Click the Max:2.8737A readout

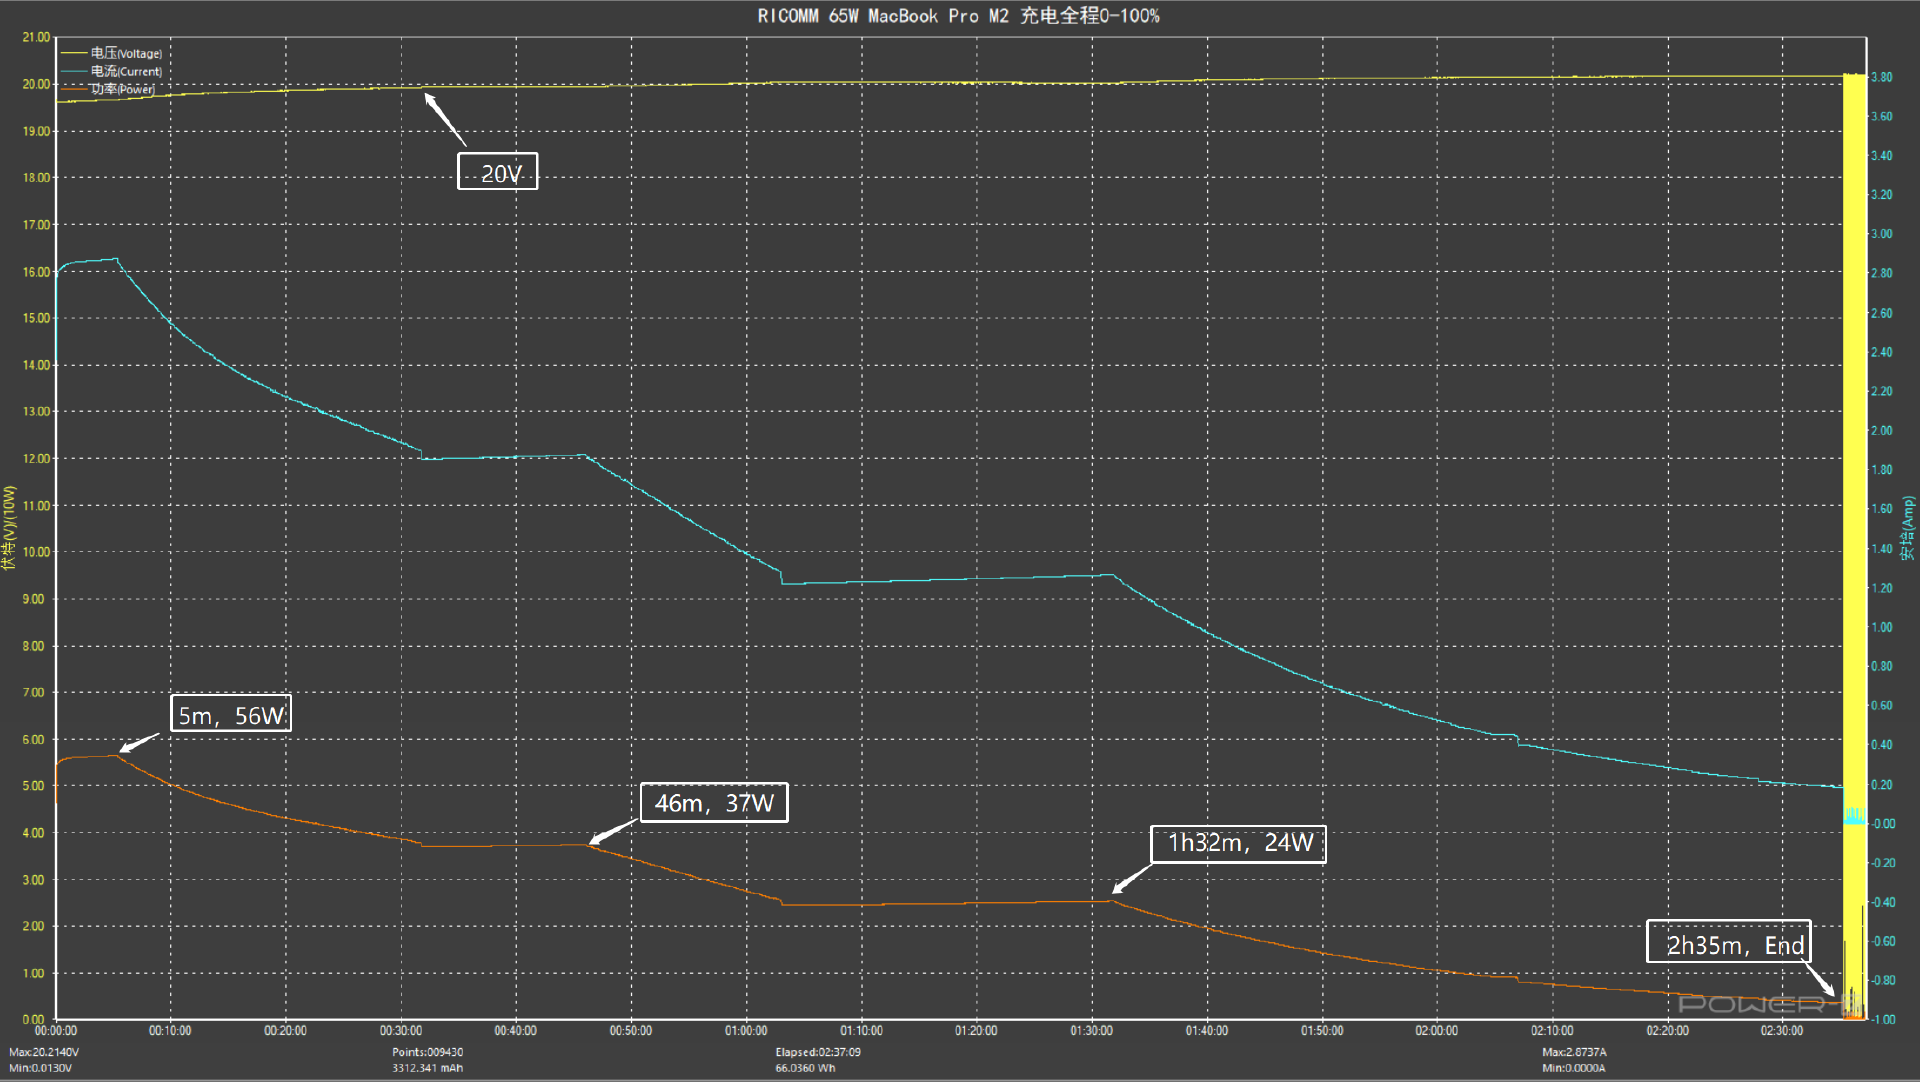[1574, 1052]
